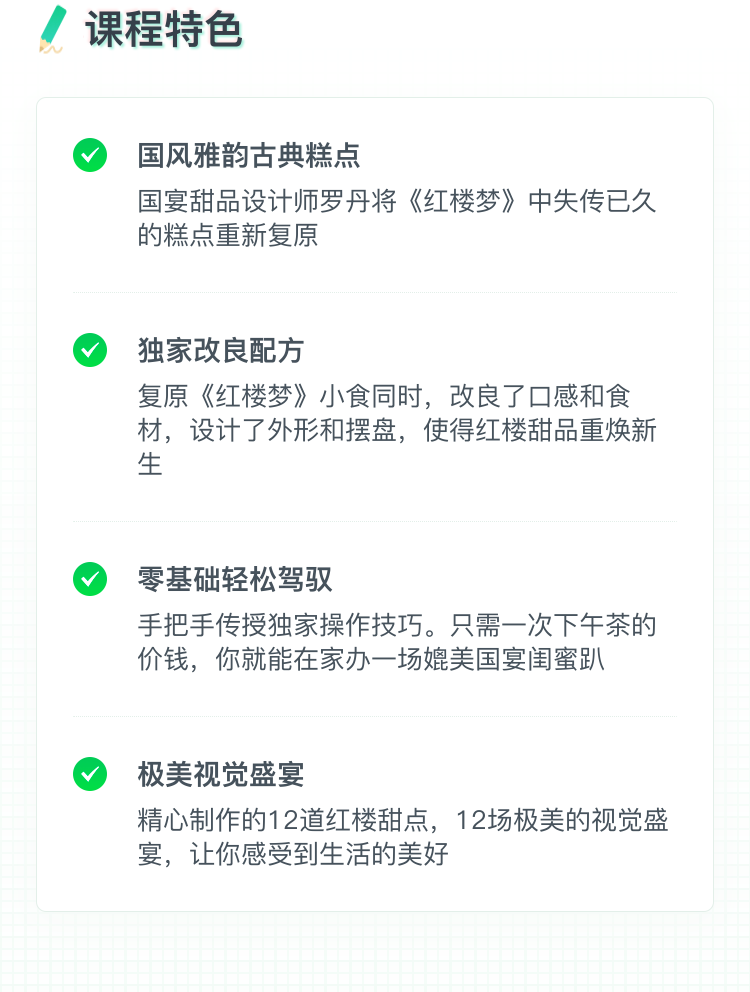The height and width of the screenshot is (992, 750).
Task: Select the checkmark icon for 零基础轻松驾驭
Action: 90,579
